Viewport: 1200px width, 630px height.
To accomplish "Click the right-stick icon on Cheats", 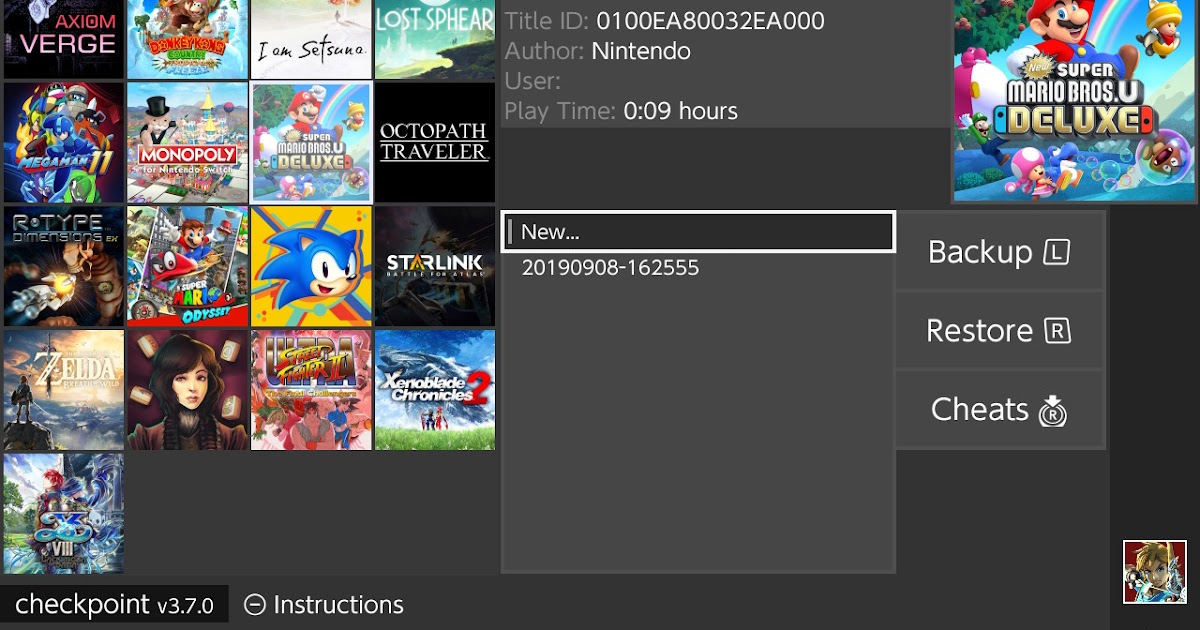I will coord(1053,411).
